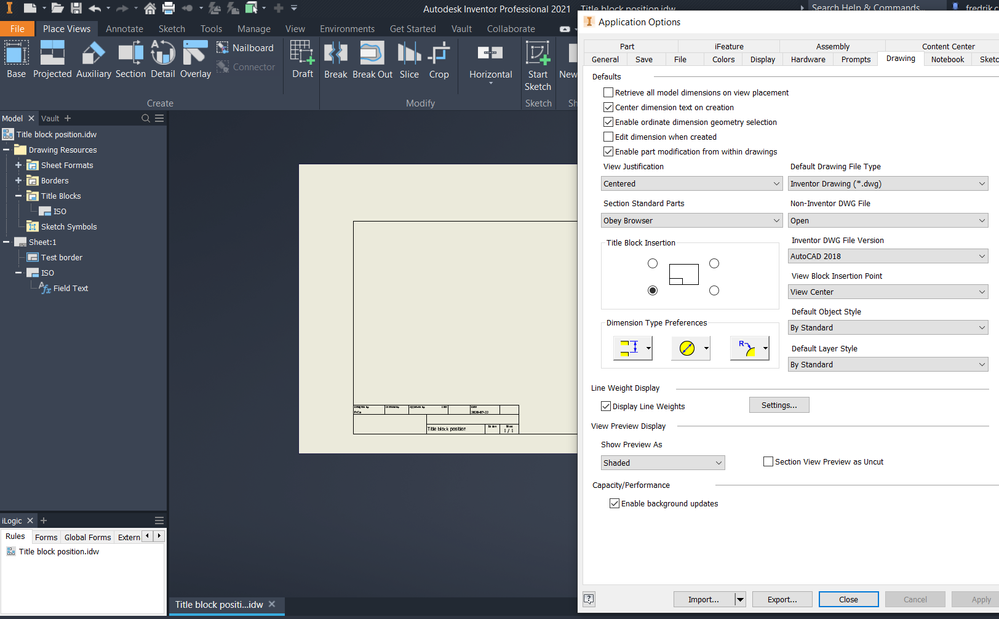
Task: Select Test border in the browser tree
Action: pos(62,257)
